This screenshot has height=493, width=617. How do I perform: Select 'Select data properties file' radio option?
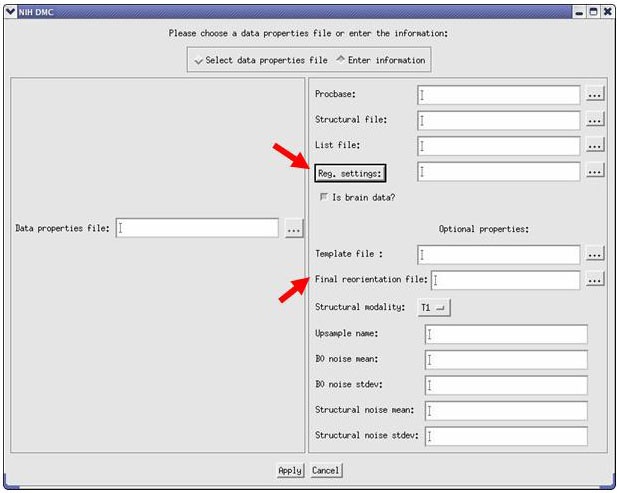click(x=261, y=60)
